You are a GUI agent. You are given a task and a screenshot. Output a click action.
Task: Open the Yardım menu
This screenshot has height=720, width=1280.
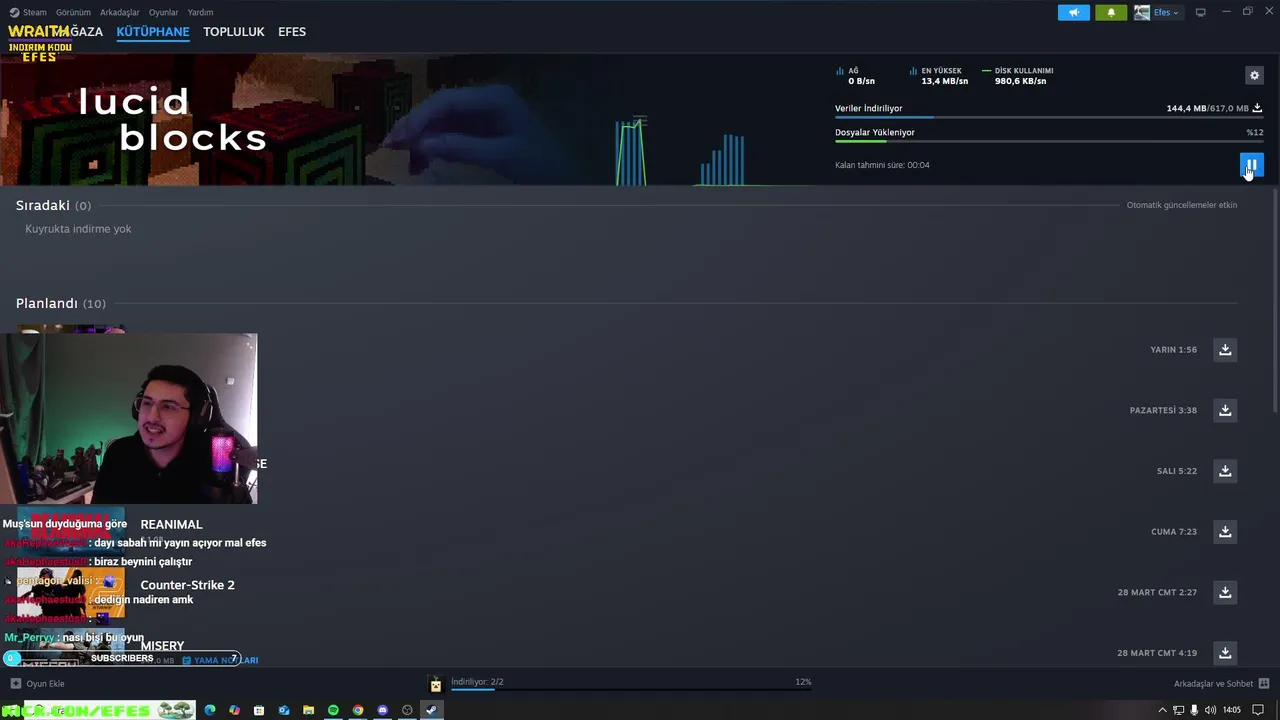[x=200, y=12]
